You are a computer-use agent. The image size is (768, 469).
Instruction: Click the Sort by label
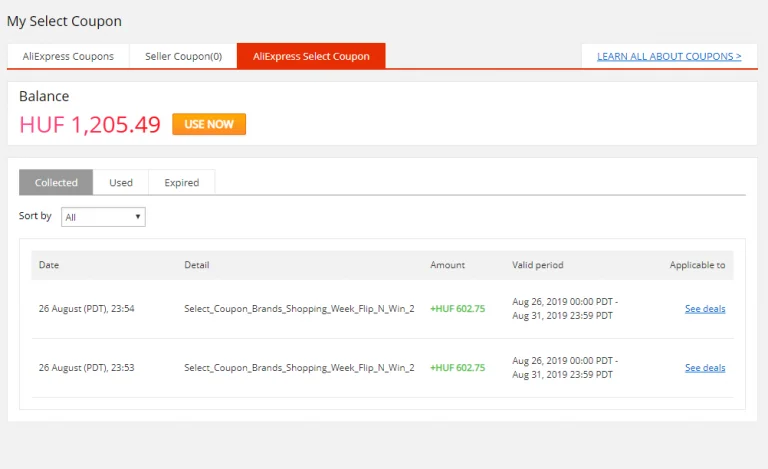[35, 216]
